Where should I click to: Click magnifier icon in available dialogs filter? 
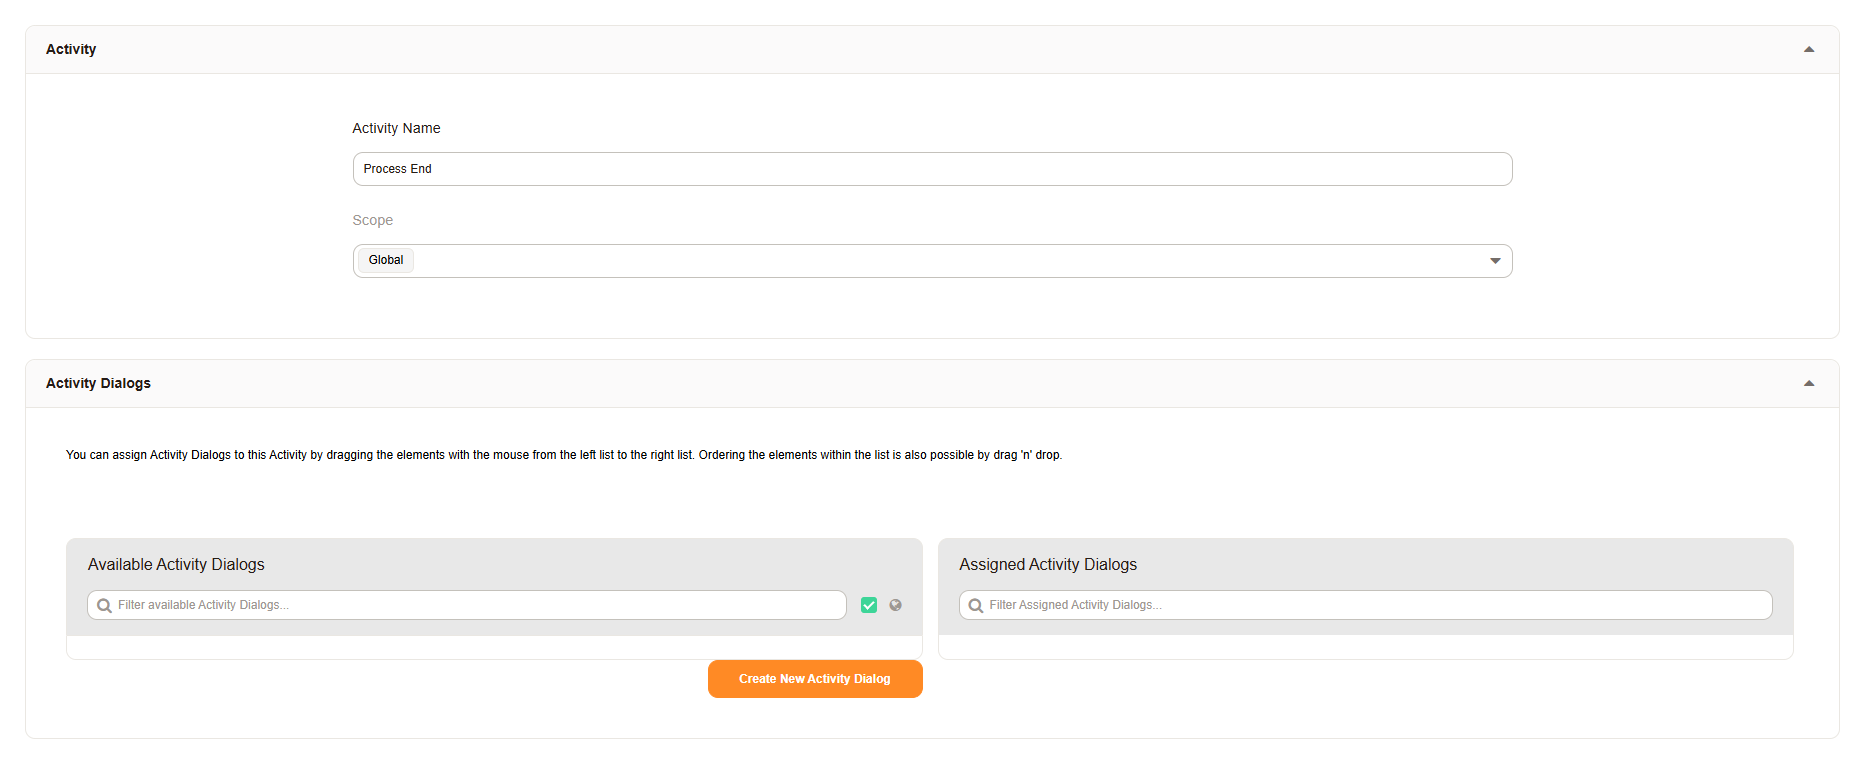[104, 606]
